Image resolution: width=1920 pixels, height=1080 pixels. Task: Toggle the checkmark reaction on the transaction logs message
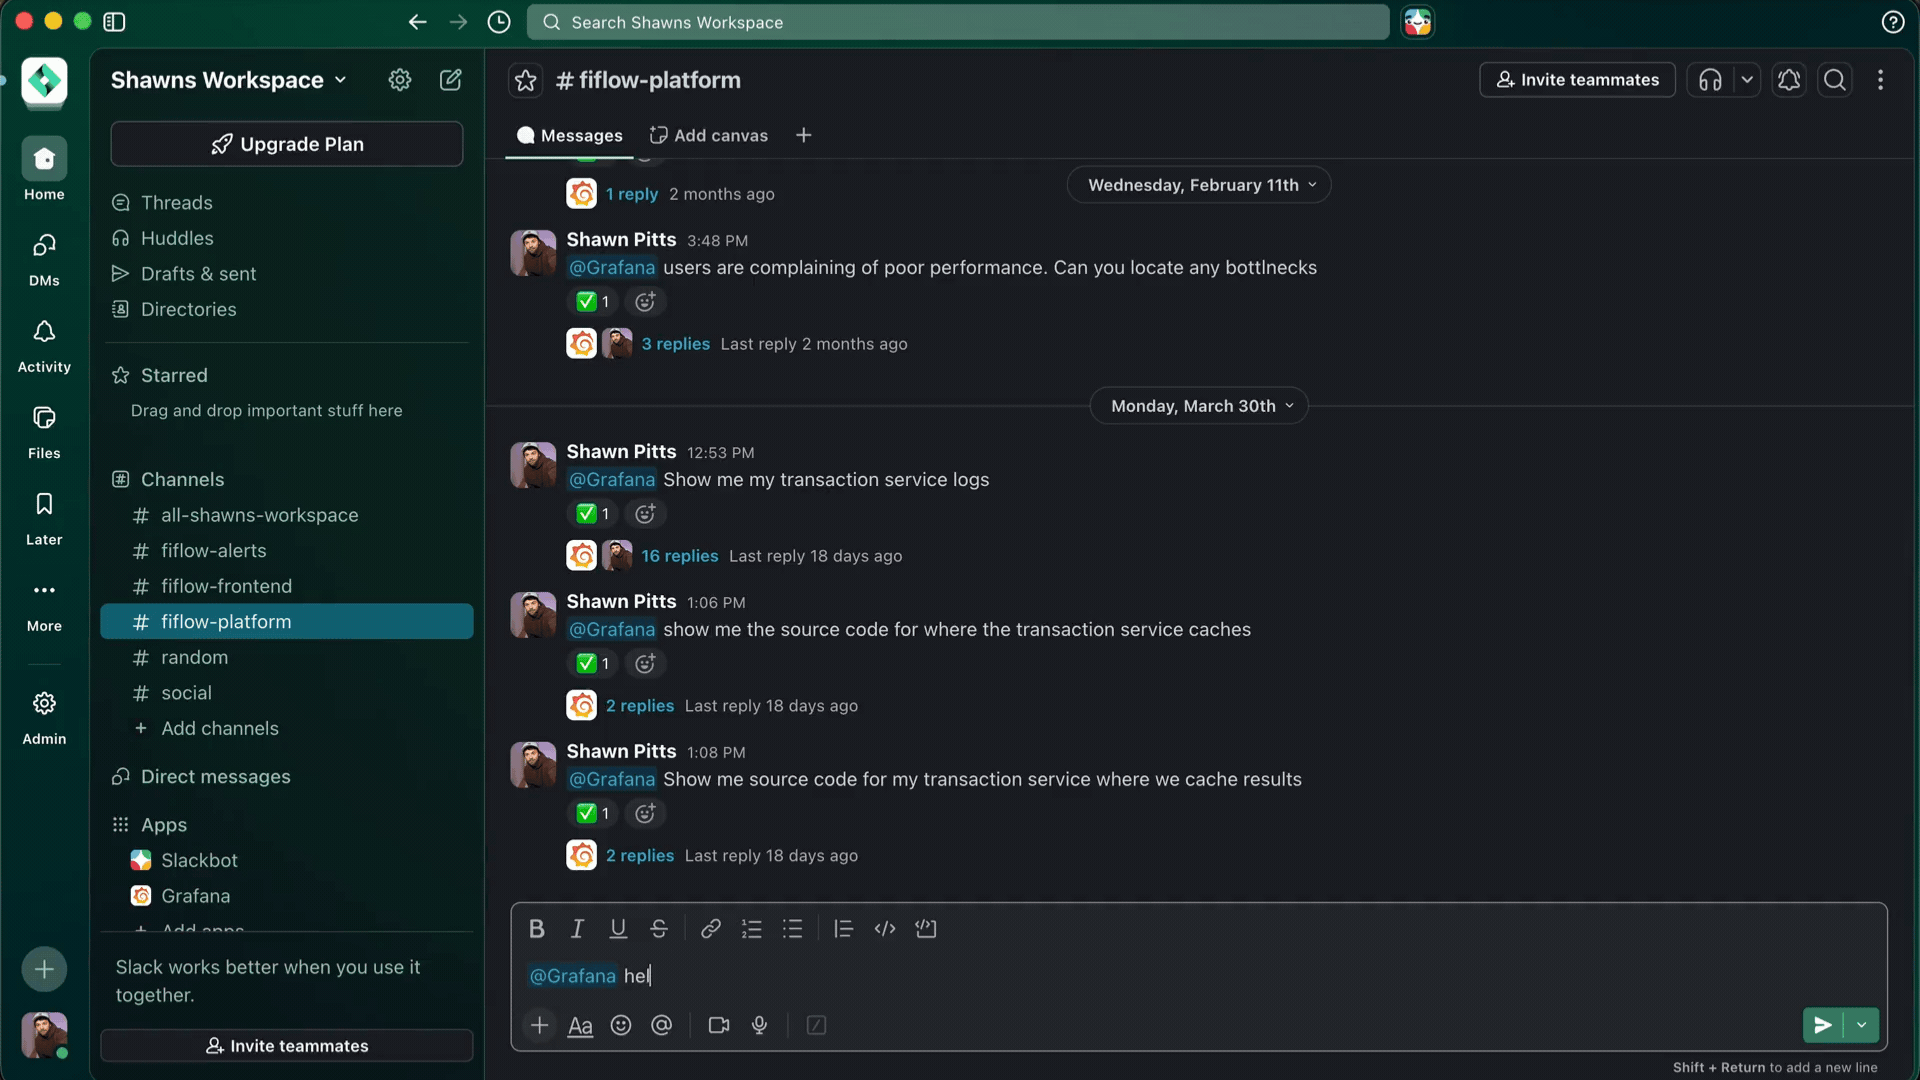pos(591,513)
